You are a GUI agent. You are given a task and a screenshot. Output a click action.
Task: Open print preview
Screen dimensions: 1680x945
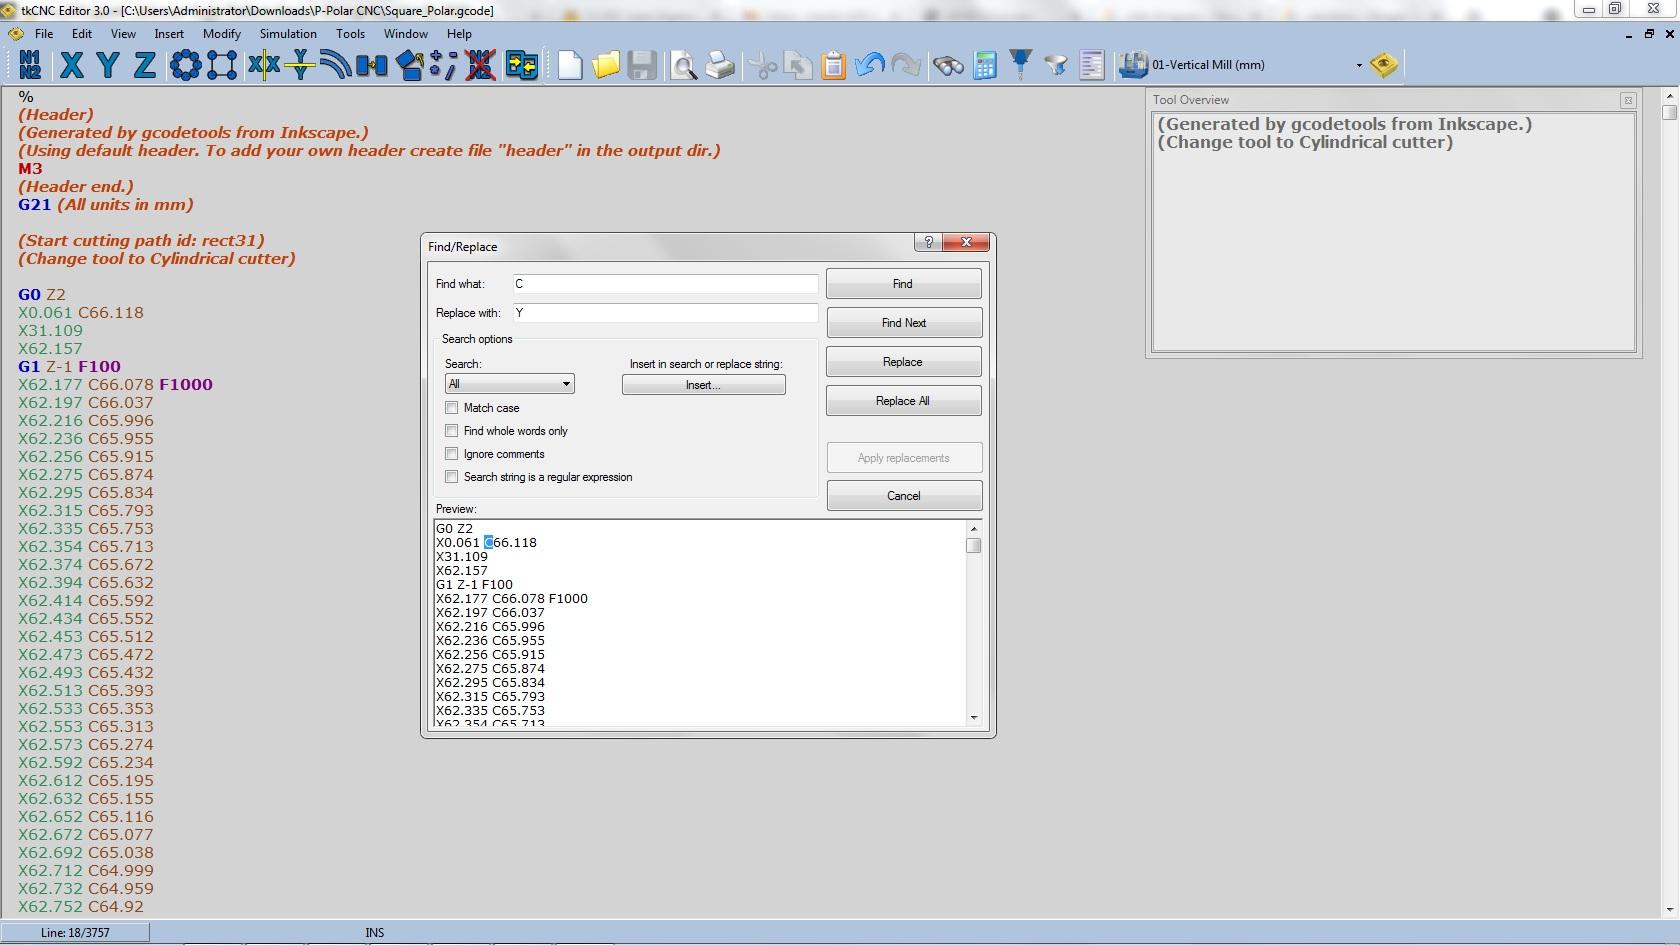coord(684,65)
